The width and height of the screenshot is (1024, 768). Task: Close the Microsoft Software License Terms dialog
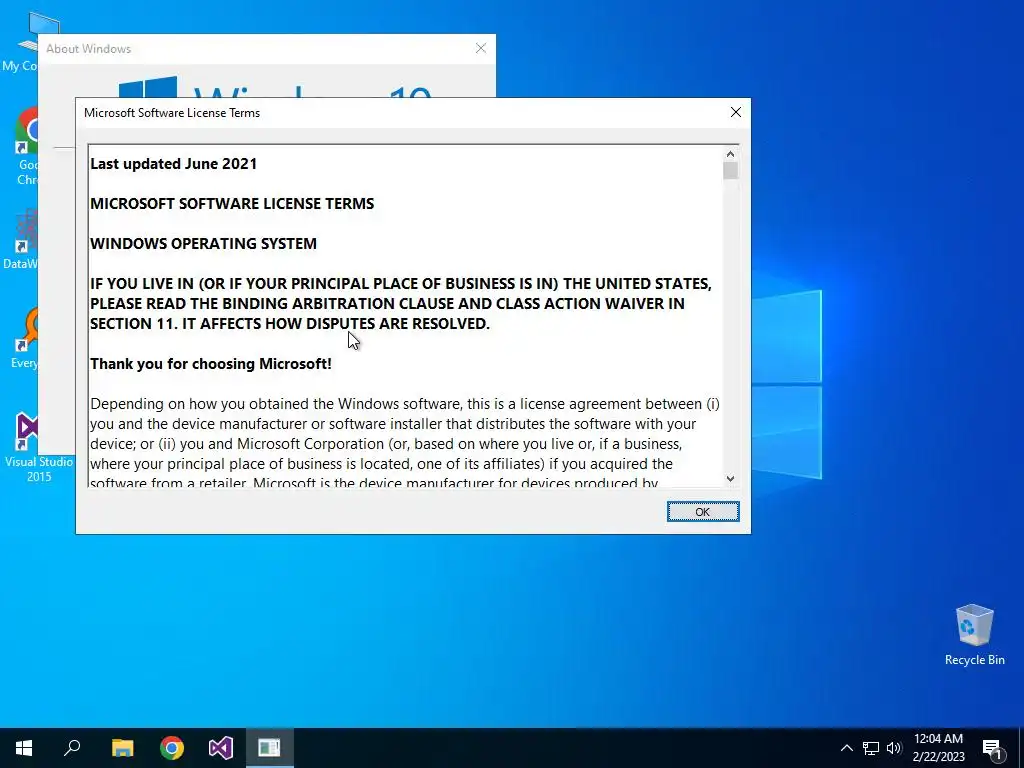tap(735, 112)
